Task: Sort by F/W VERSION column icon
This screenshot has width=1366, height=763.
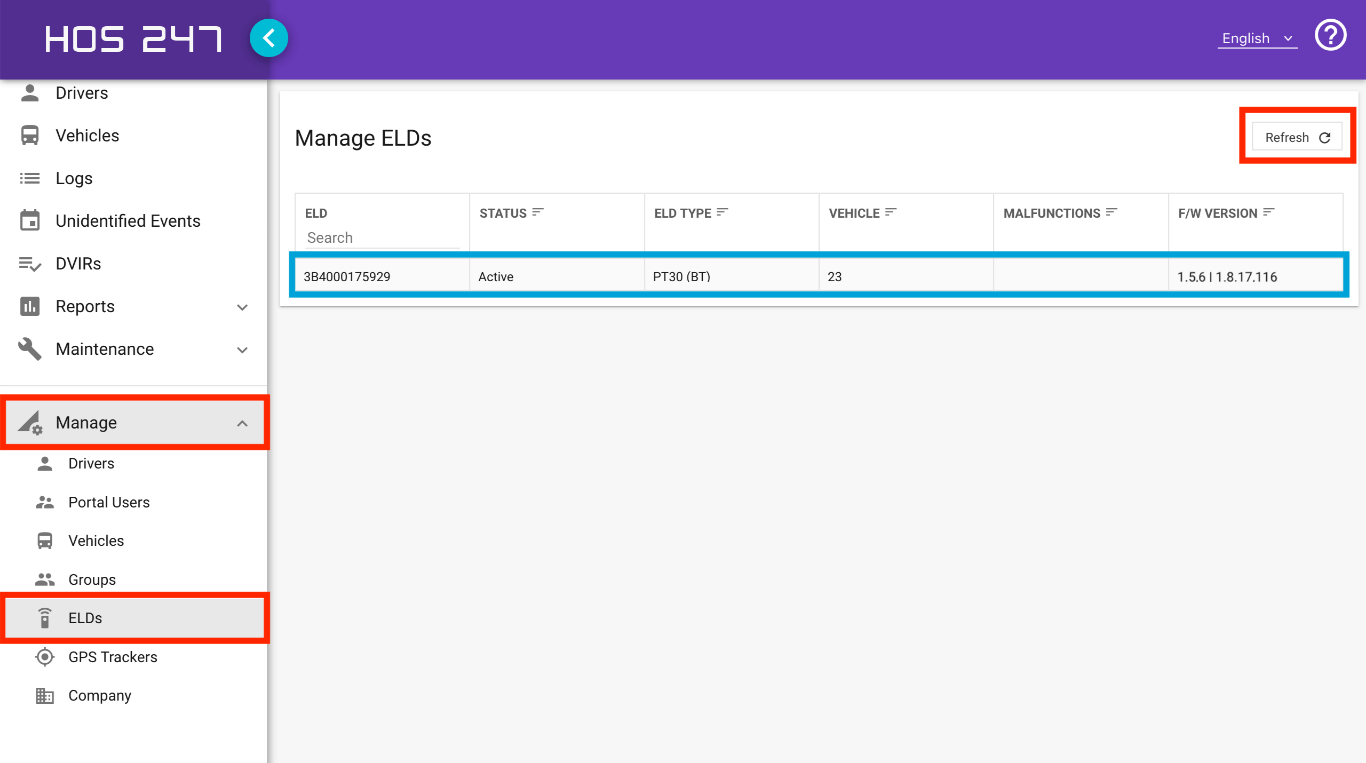Action: point(1269,212)
